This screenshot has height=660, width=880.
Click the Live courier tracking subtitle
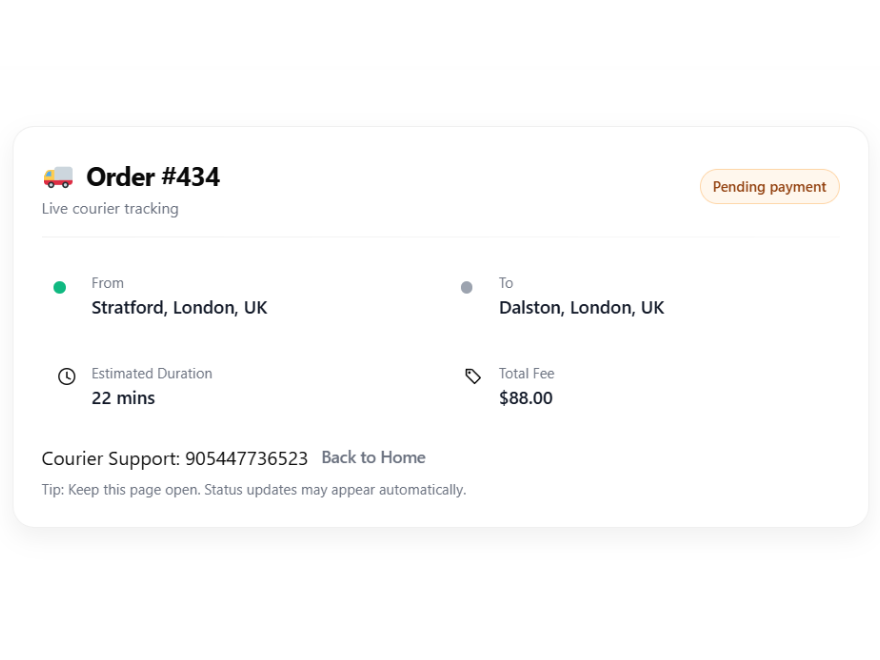[110, 209]
